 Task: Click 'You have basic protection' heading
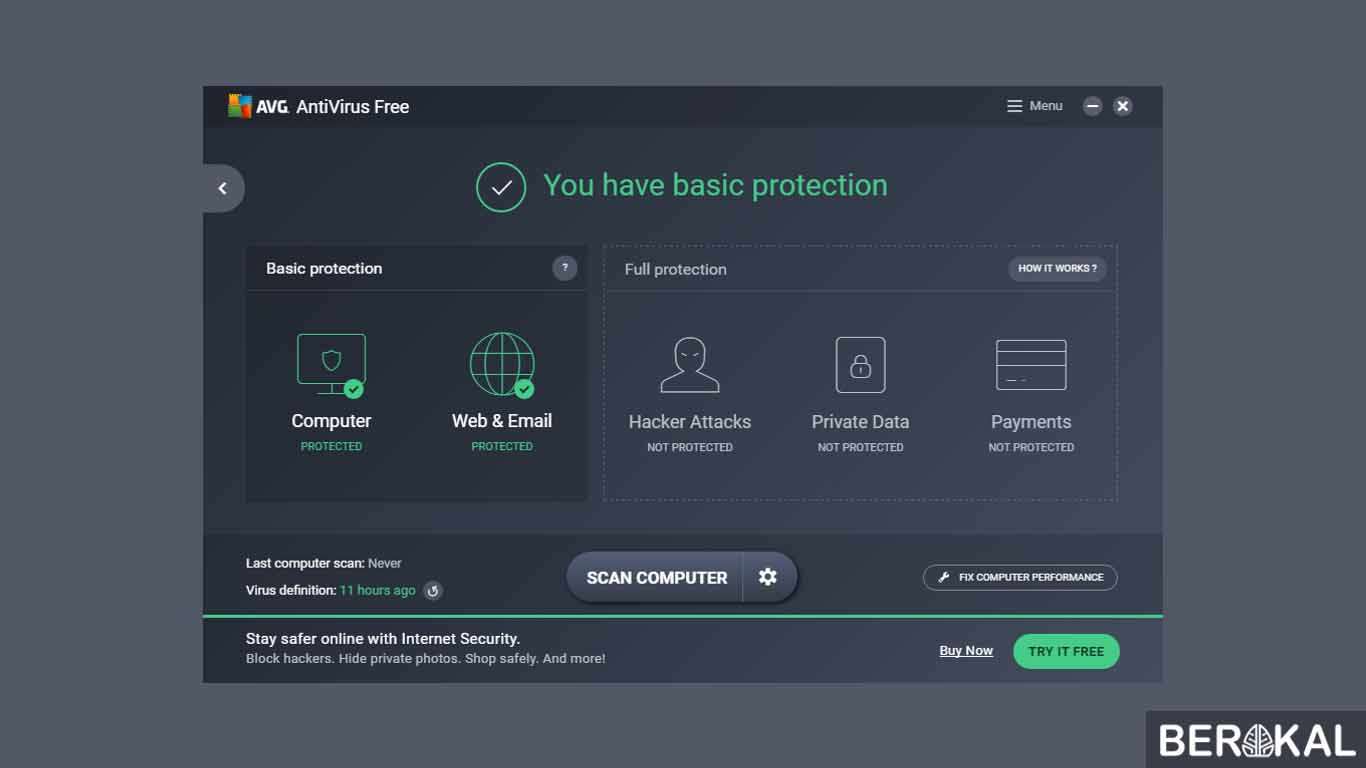[x=715, y=185]
